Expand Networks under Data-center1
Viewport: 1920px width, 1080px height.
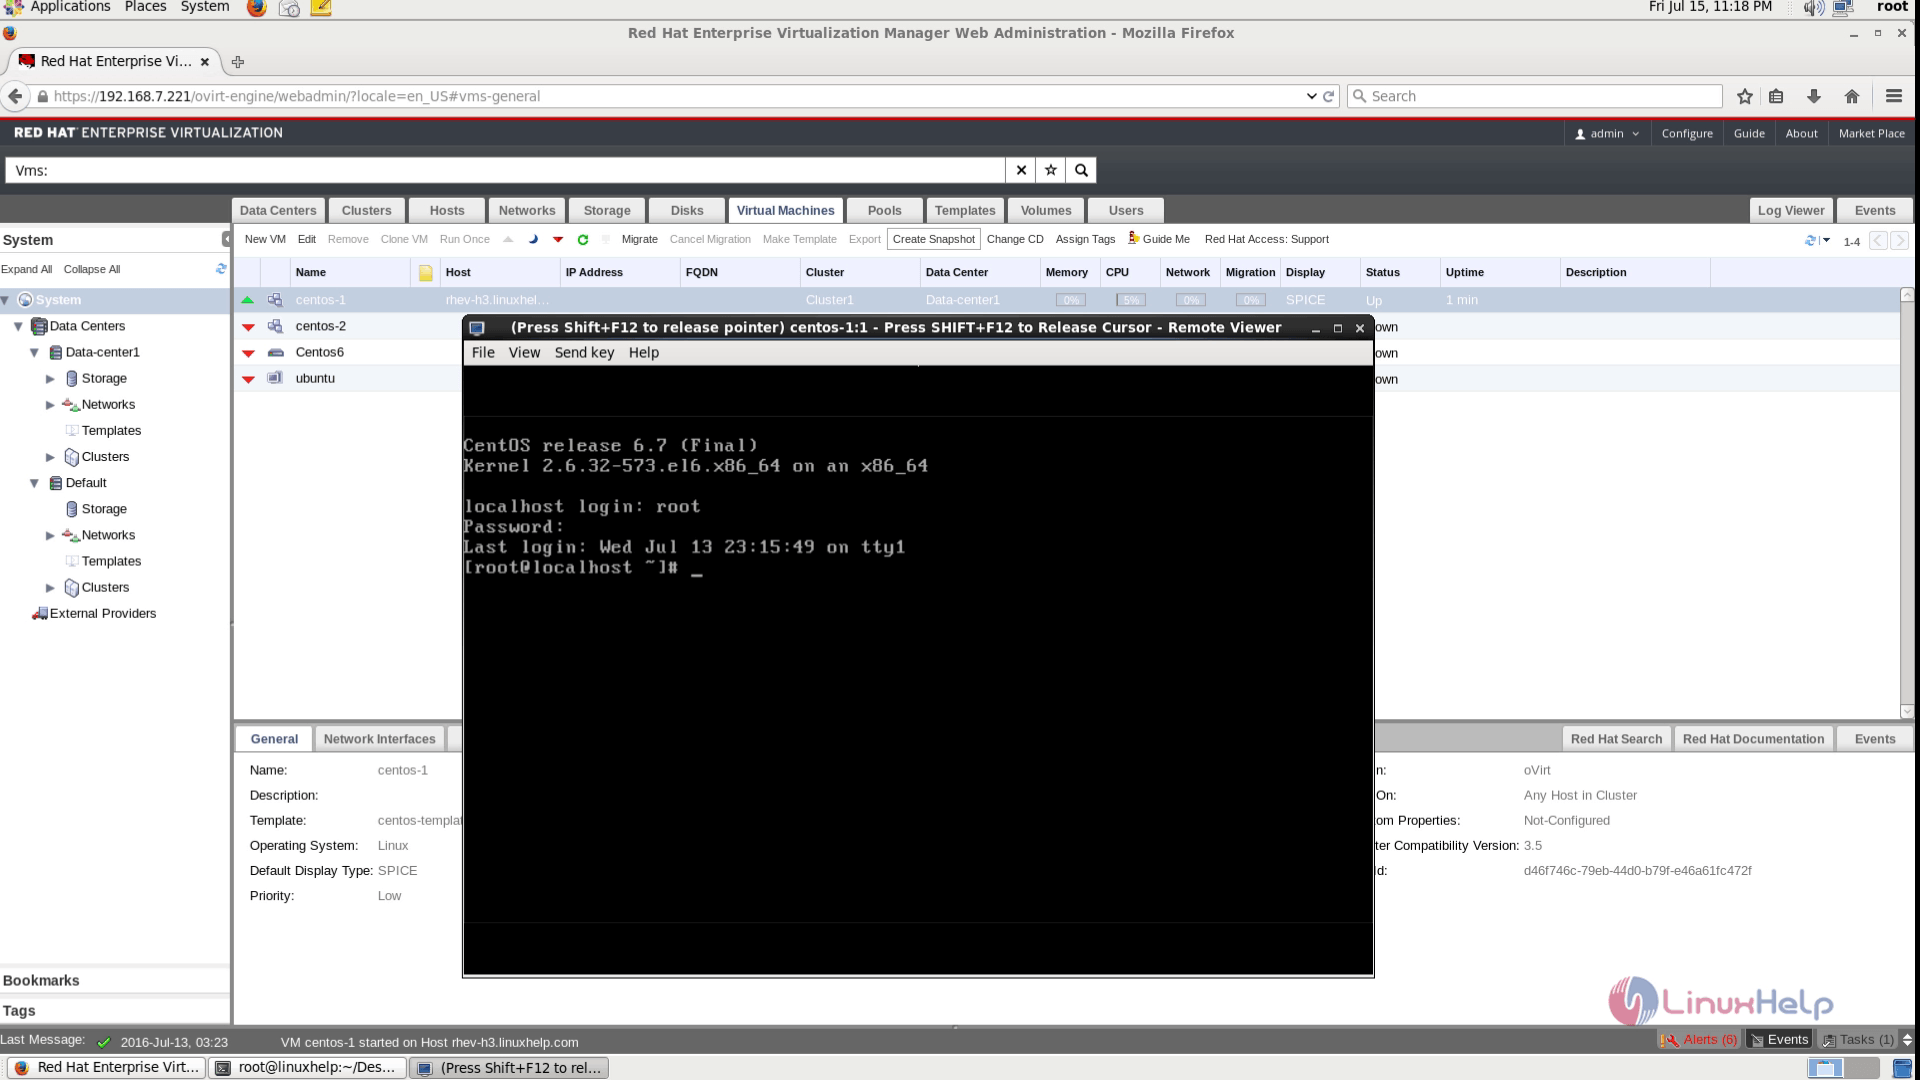pos(50,404)
